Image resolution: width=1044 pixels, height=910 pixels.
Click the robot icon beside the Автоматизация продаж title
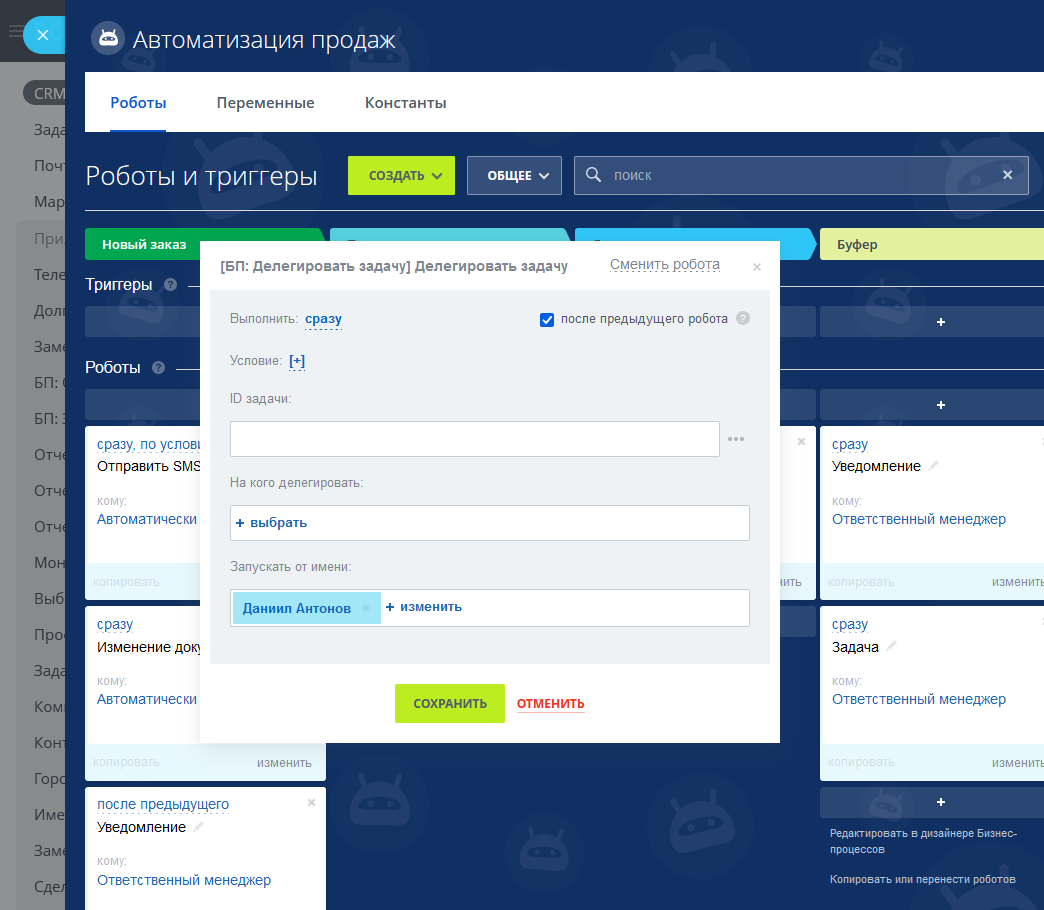[108, 39]
